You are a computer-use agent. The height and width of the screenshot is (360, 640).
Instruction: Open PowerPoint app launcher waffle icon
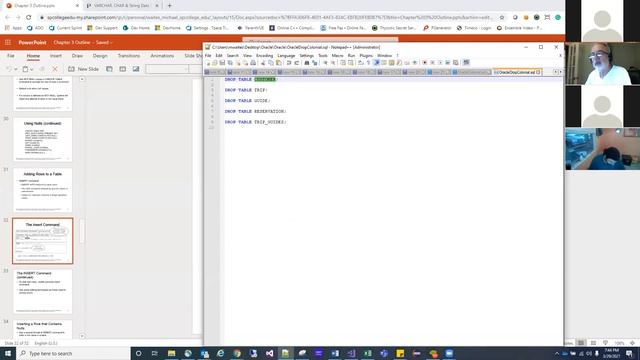(x=8, y=42)
